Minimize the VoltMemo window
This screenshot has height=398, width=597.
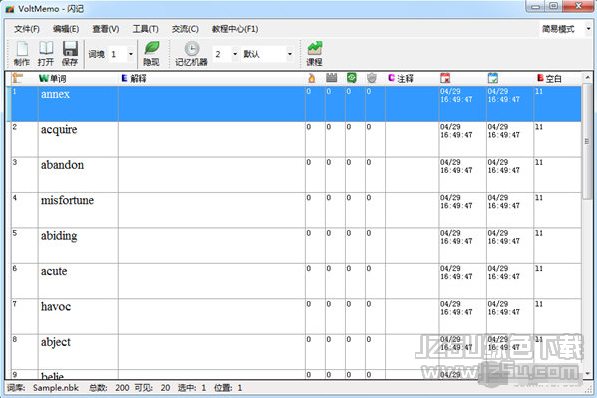click(x=535, y=6)
